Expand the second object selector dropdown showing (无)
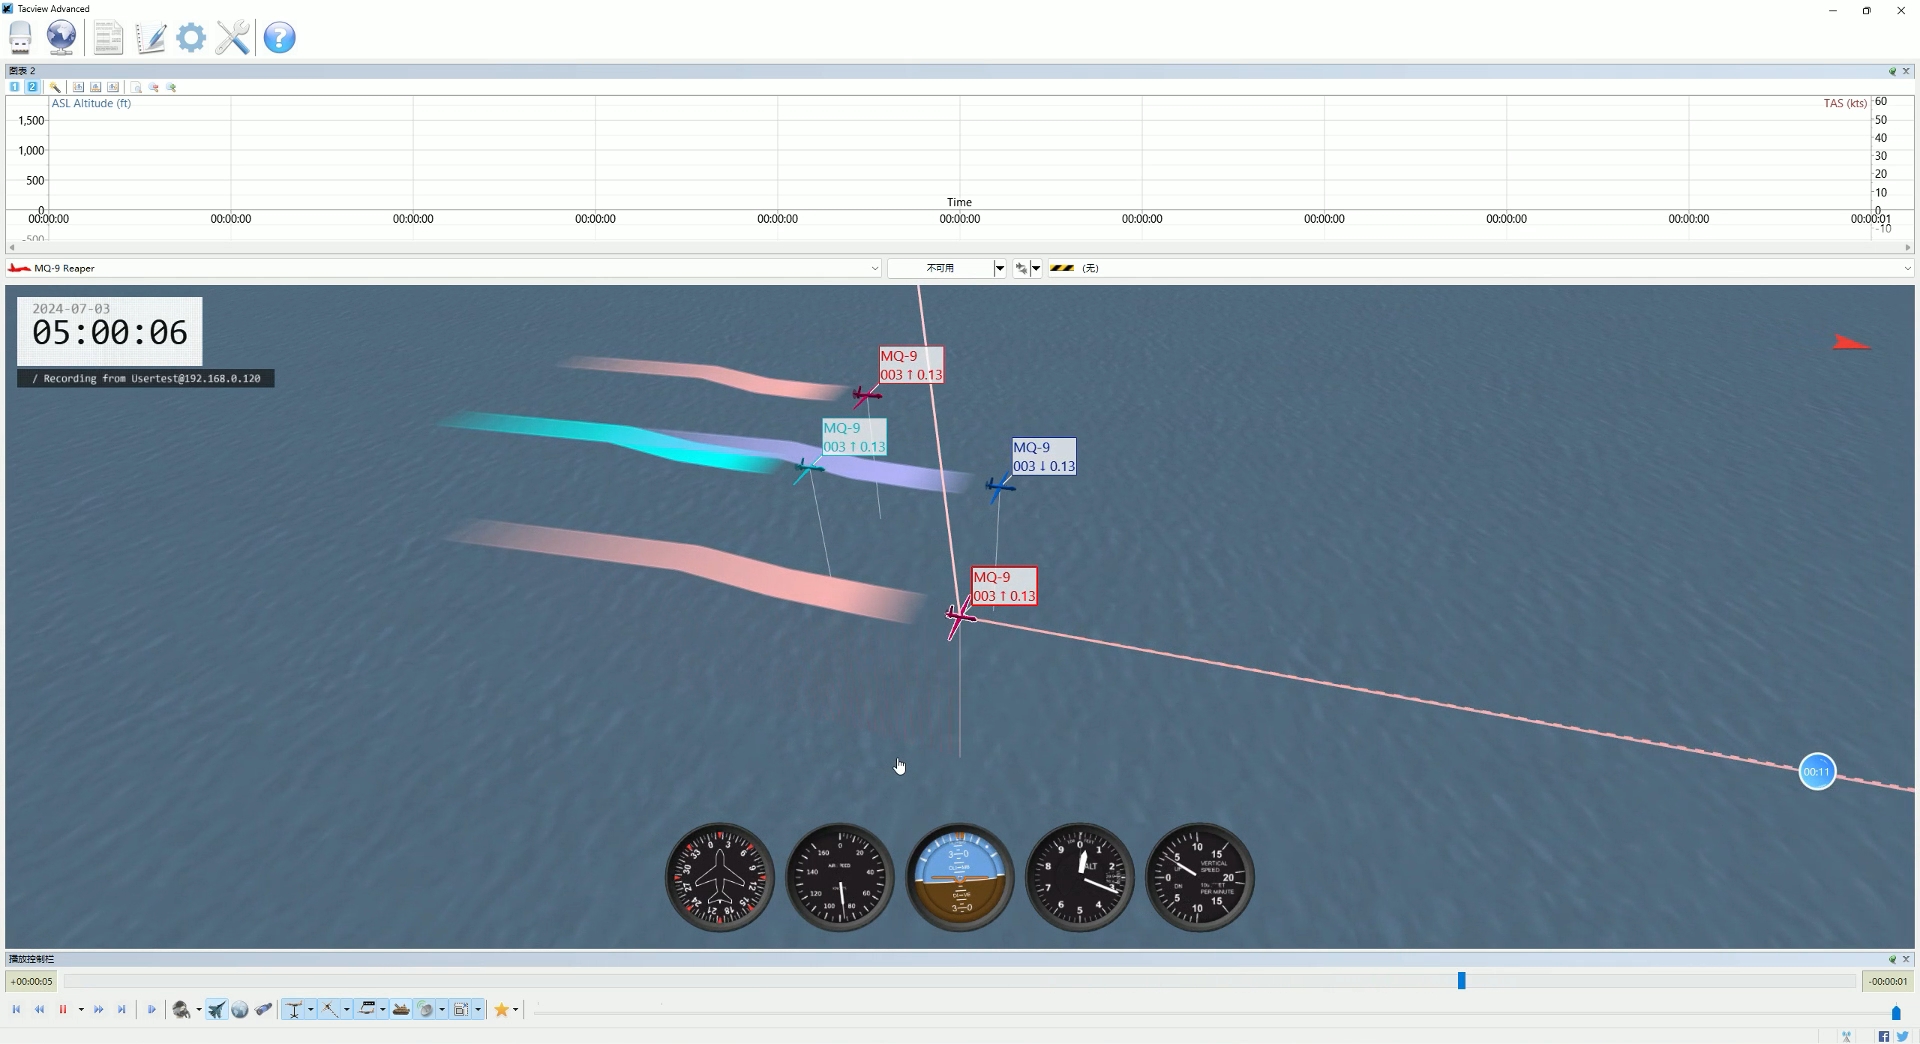1920x1044 pixels. pos(1906,268)
